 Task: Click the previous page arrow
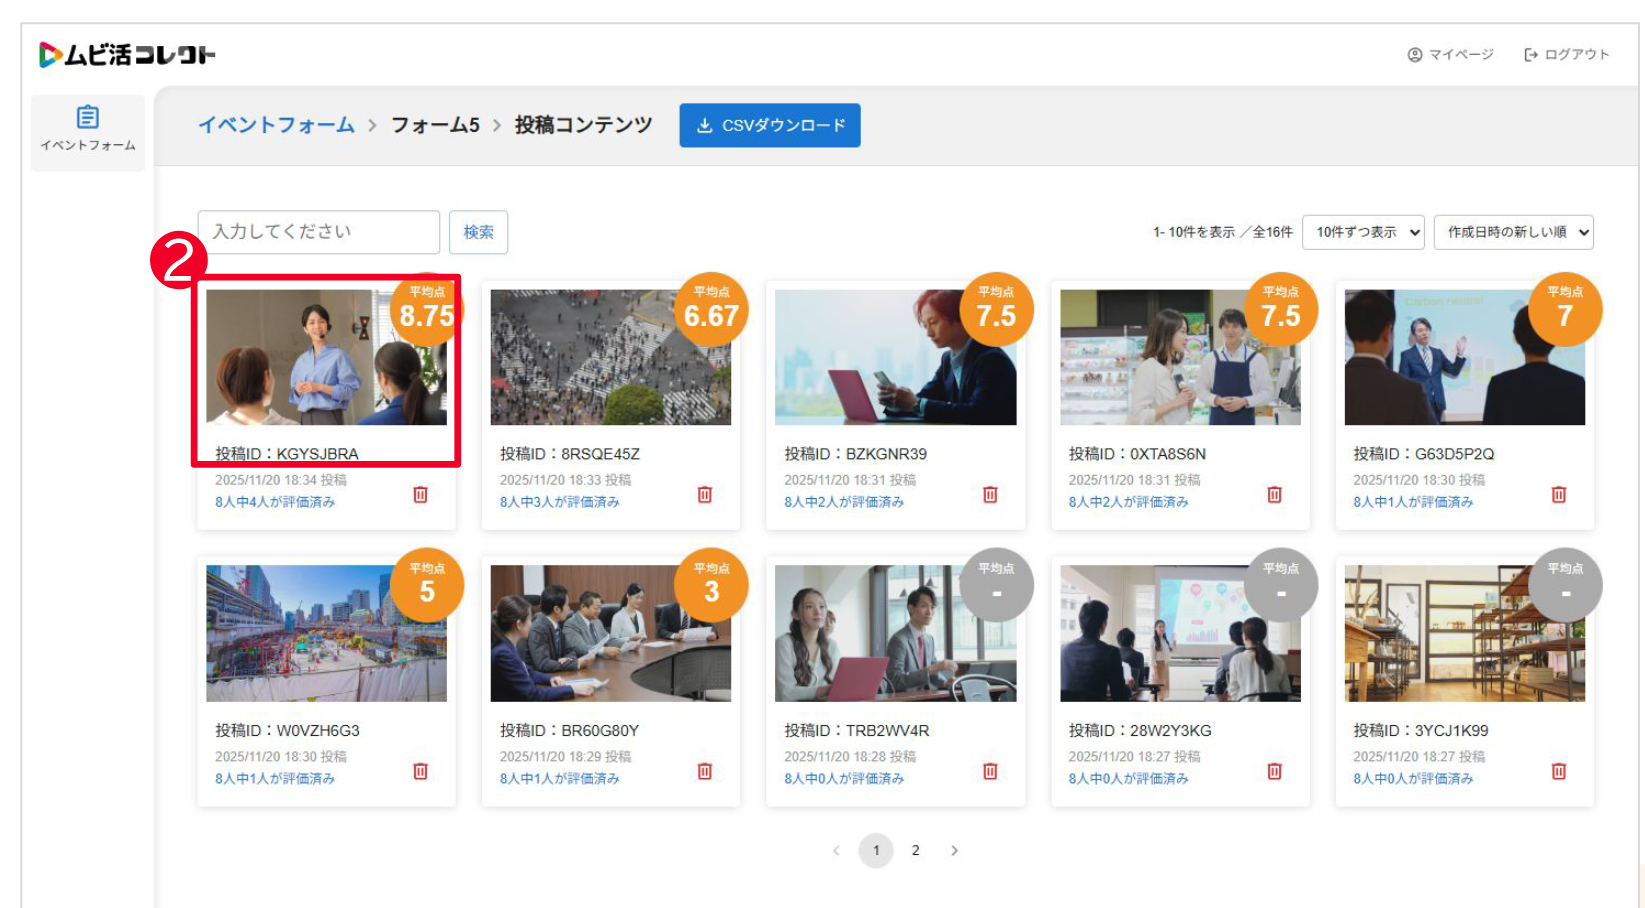tap(836, 851)
